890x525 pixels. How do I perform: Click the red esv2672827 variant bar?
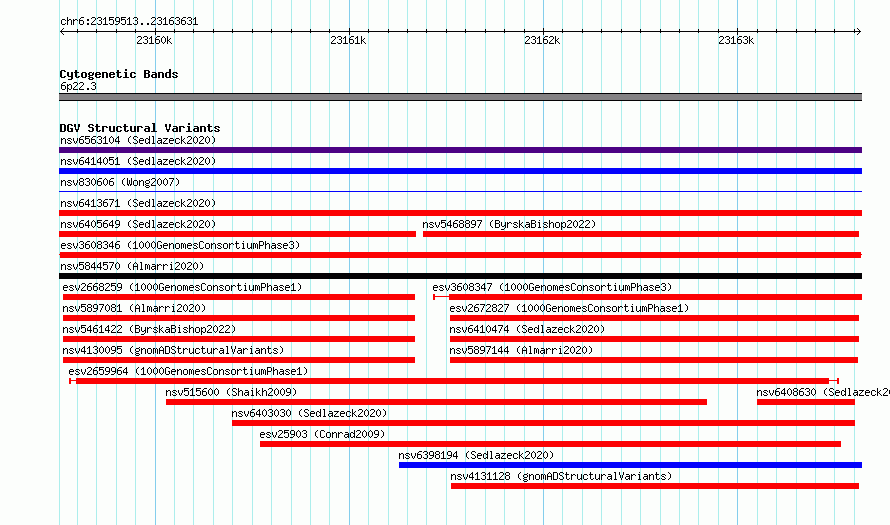tap(654, 318)
